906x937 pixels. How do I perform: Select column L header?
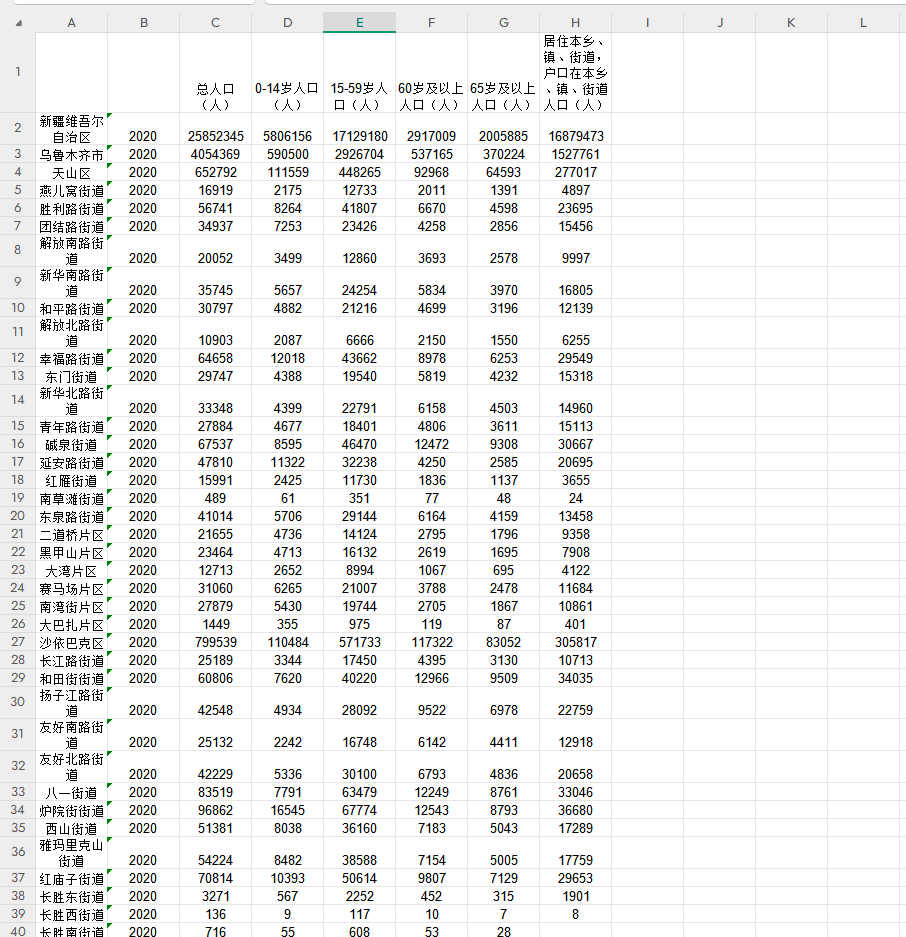[863, 23]
